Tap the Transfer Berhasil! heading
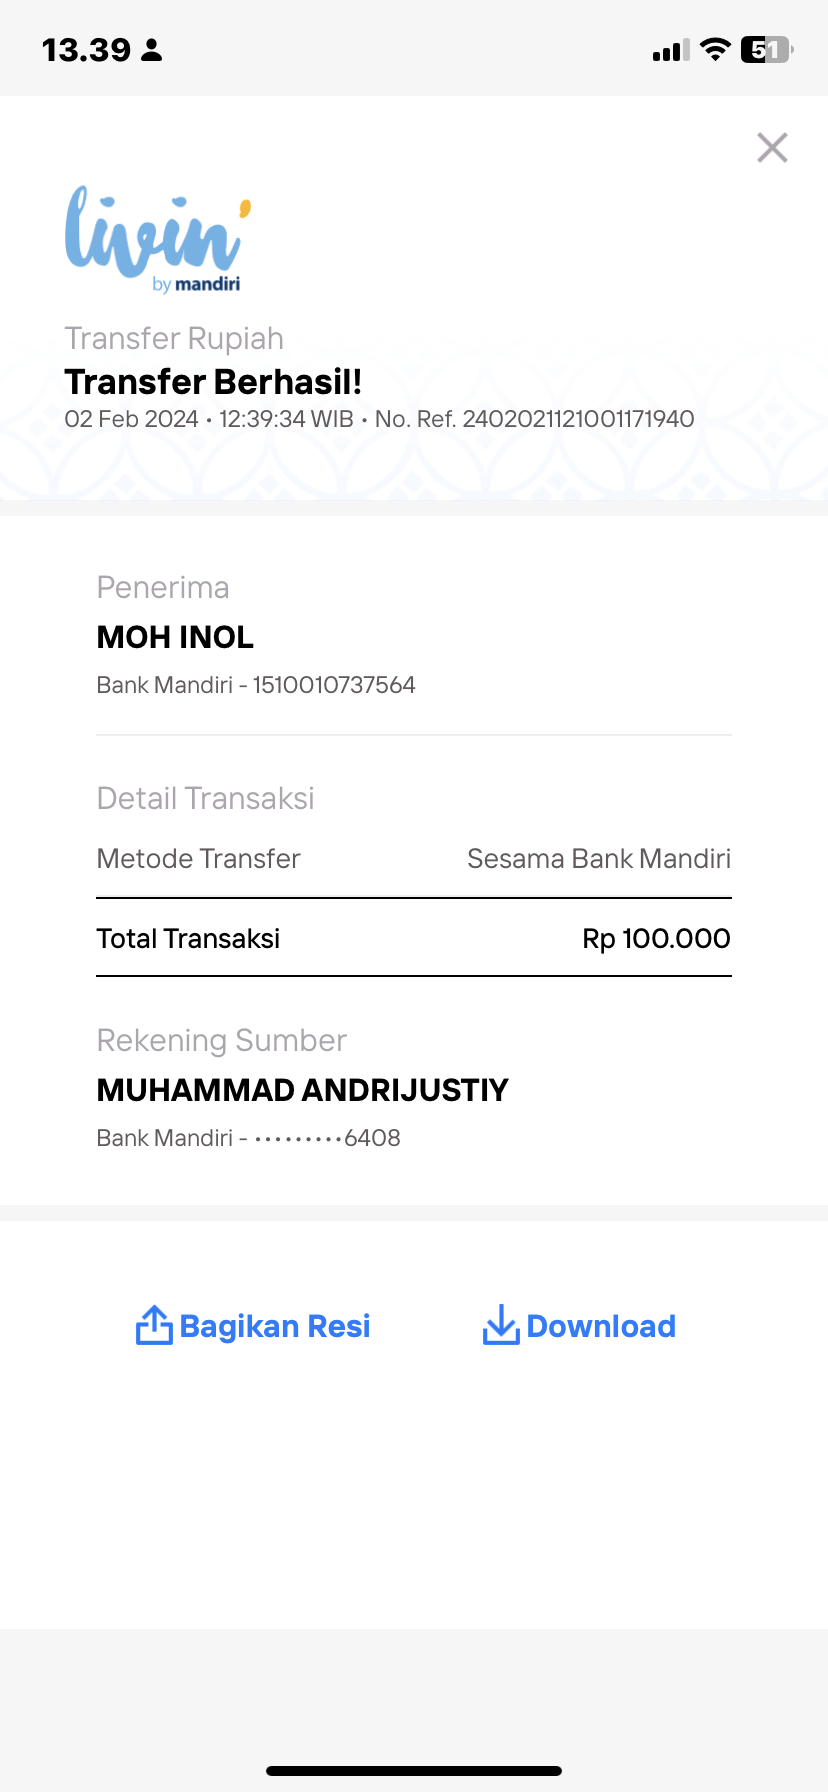 click(213, 382)
